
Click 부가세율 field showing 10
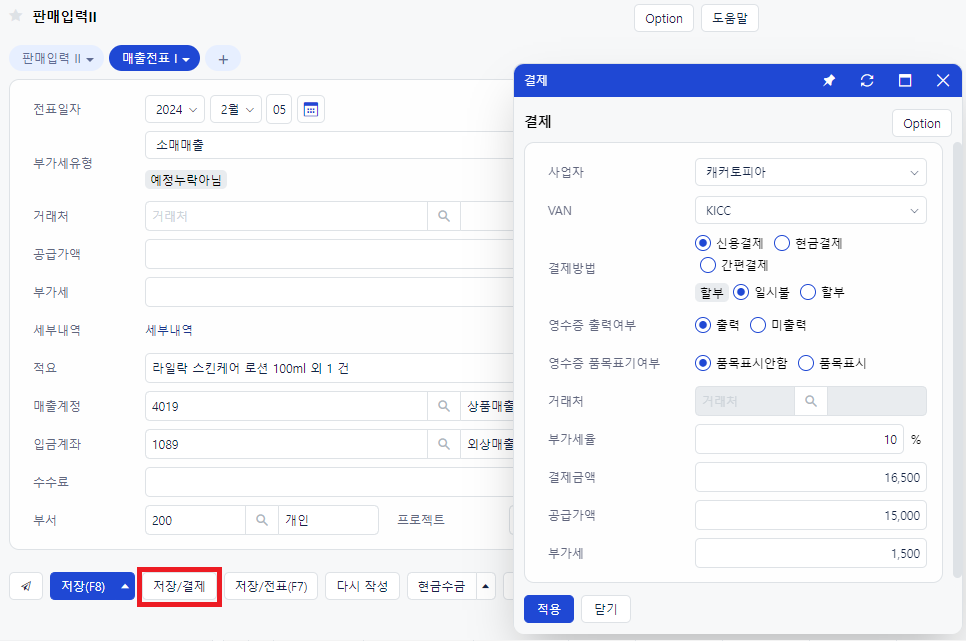[x=799, y=439]
